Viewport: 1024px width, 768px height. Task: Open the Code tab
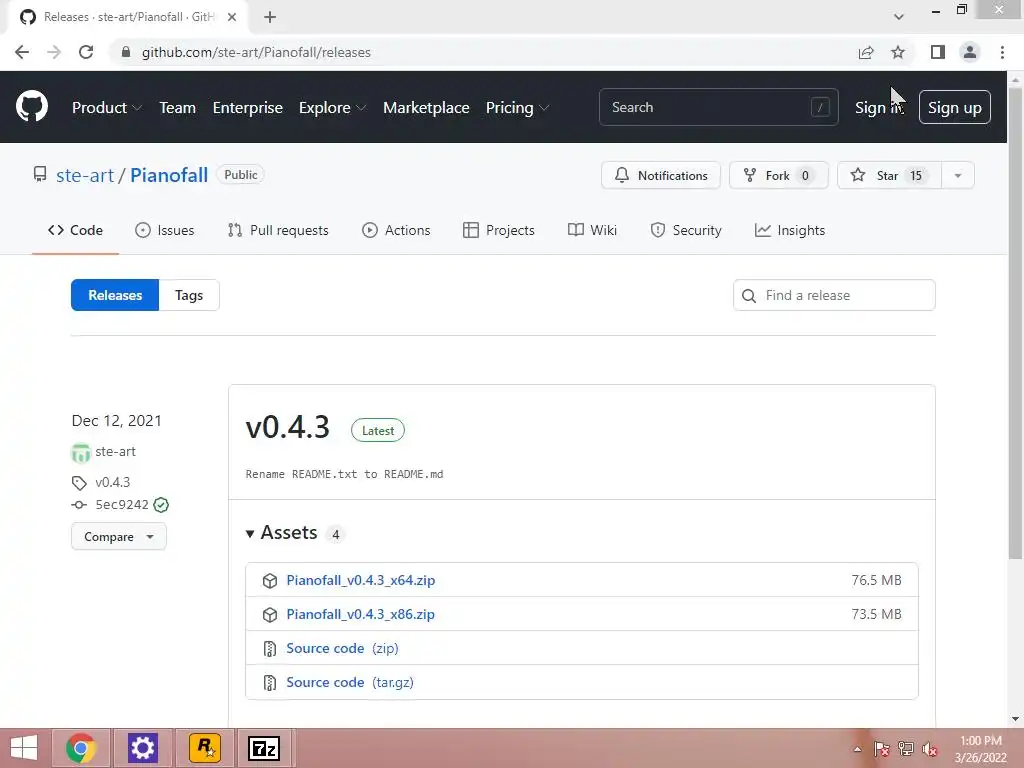(x=75, y=231)
